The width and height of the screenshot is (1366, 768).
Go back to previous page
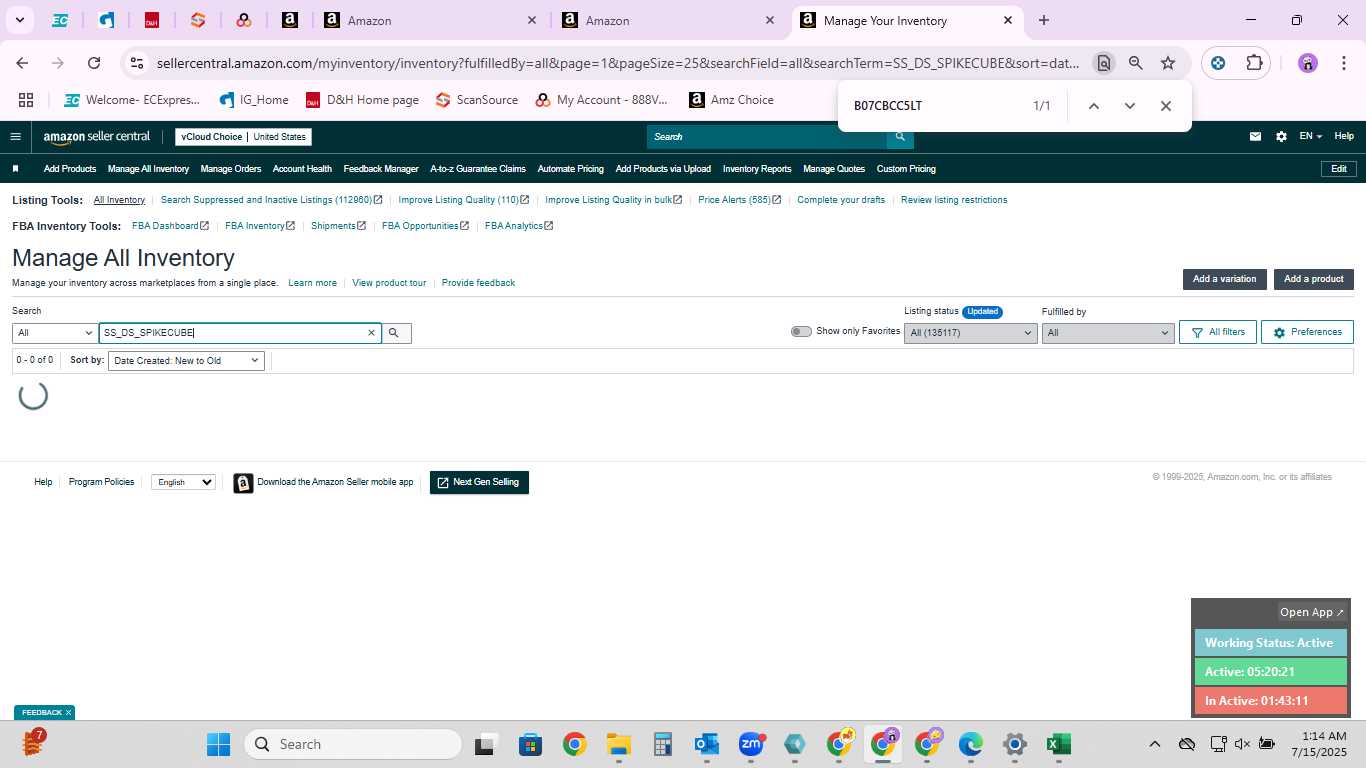pos(22,63)
